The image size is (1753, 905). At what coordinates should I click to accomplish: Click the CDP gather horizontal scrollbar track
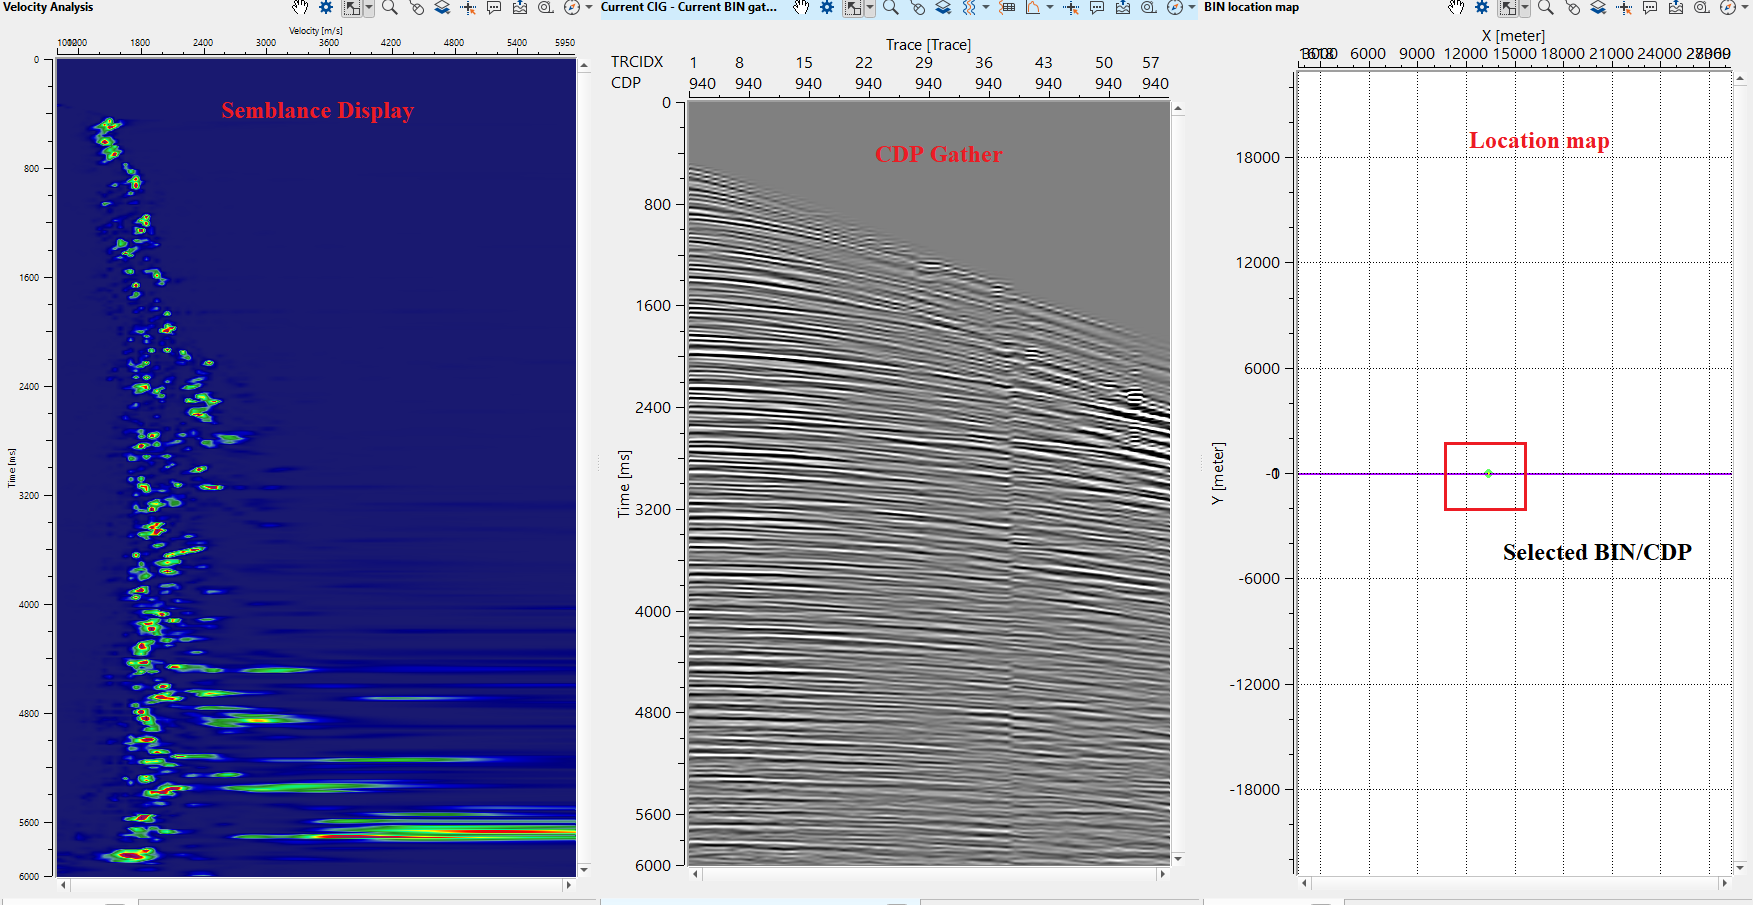[x=929, y=874]
